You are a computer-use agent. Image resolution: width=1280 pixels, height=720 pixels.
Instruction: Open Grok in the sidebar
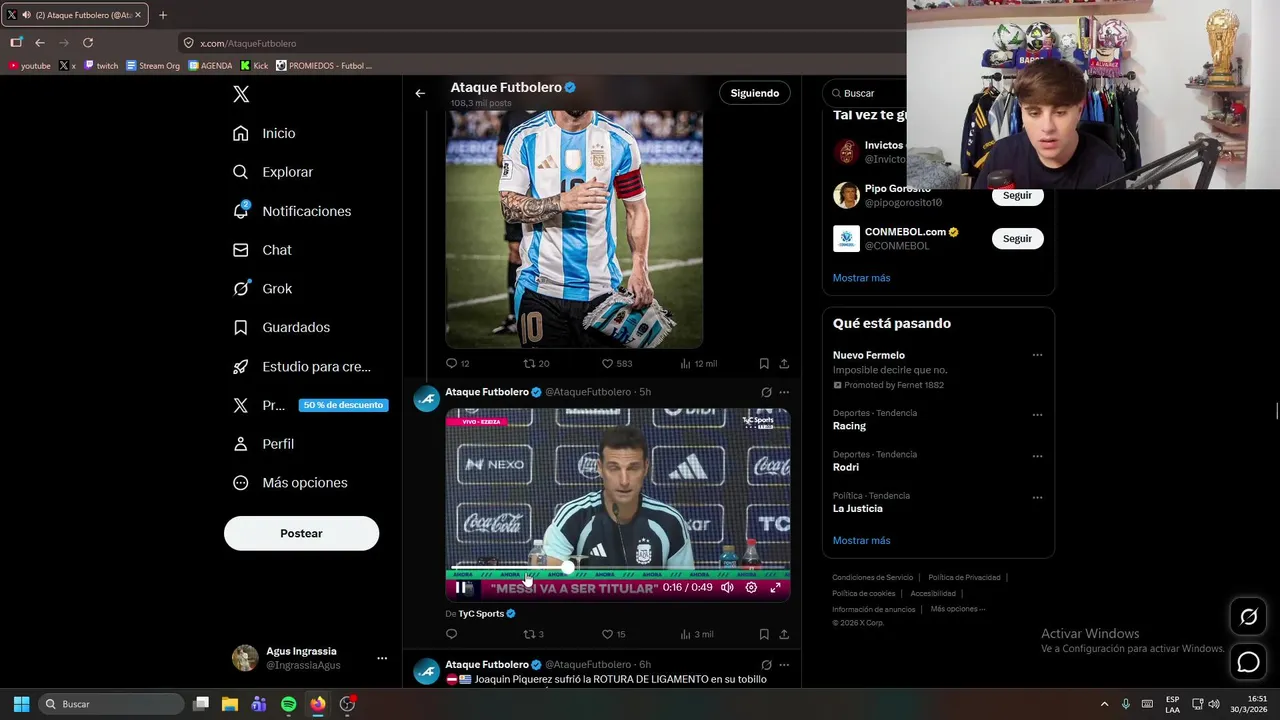click(x=262, y=288)
